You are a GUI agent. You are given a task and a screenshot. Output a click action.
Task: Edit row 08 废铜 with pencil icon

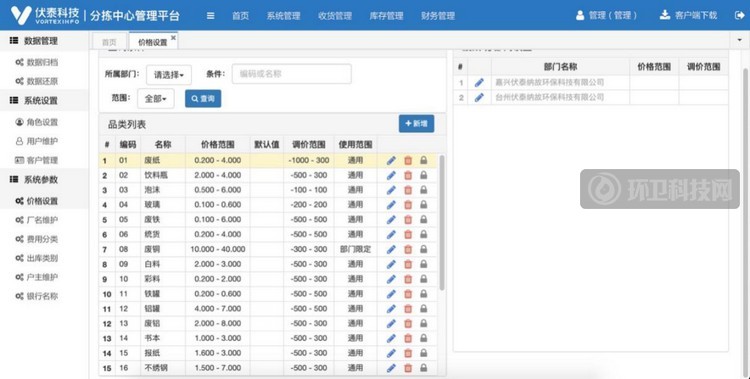pyautogui.click(x=391, y=249)
